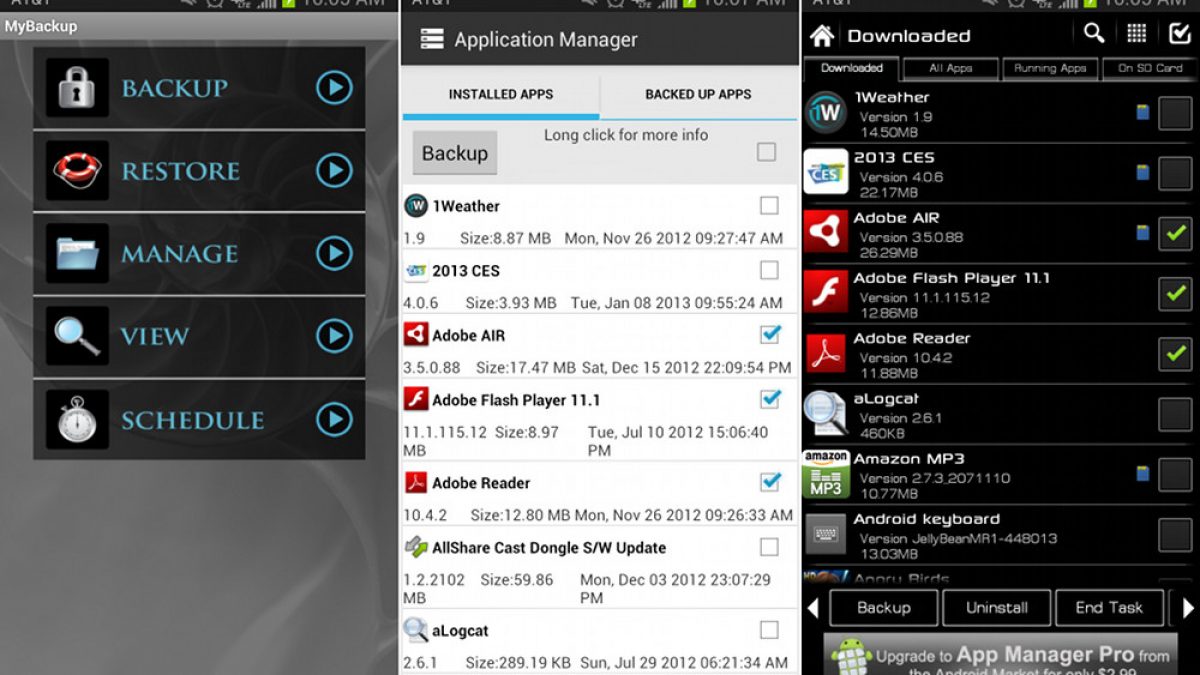Uncheck Adobe Reader green checkbox in Downloaded list
The width and height of the screenshot is (1200, 675).
(x=1175, y=353)
